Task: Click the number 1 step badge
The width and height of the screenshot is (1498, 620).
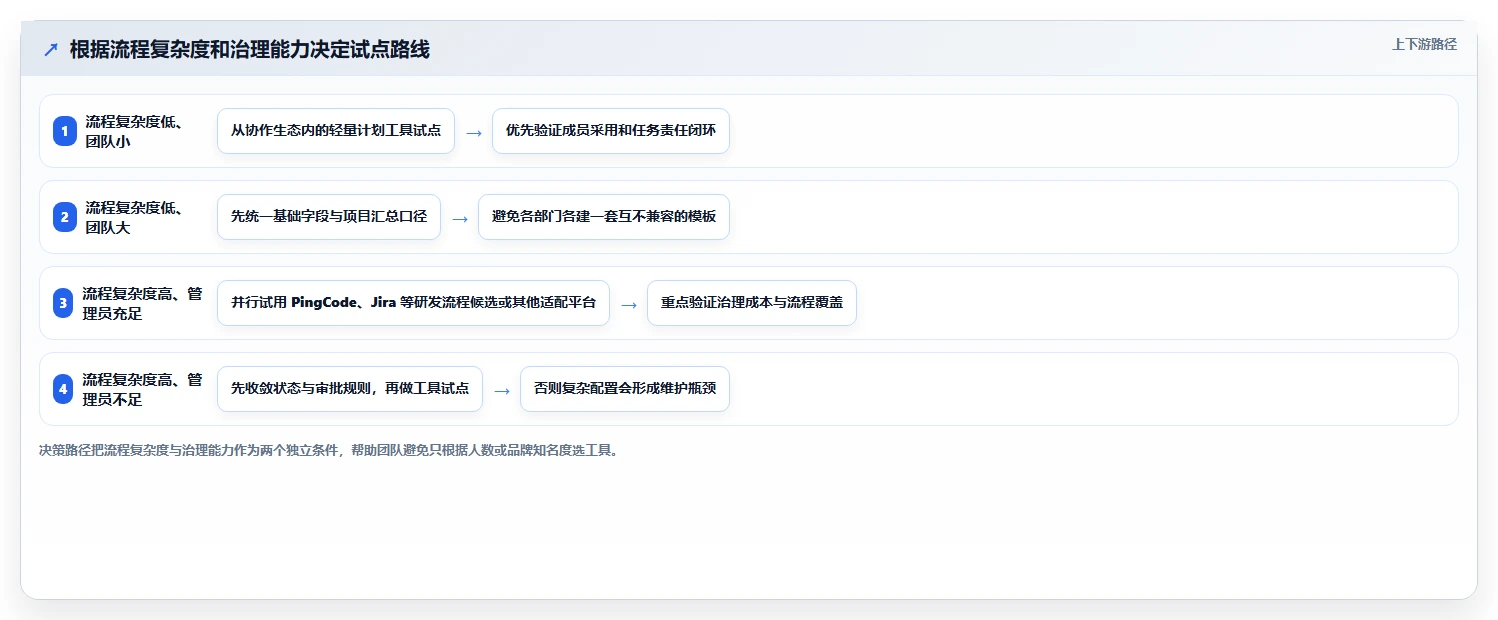Action: [64, 131]
